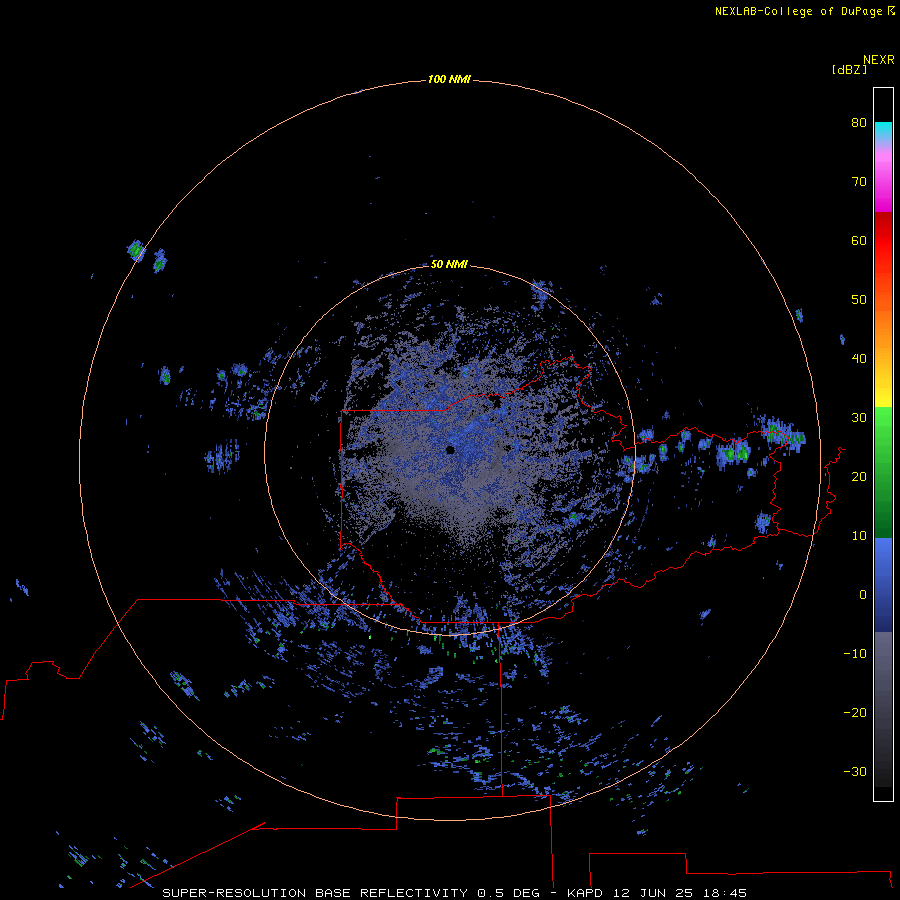Click the 40 value on the dBZ scale

[x=859, y=359]
